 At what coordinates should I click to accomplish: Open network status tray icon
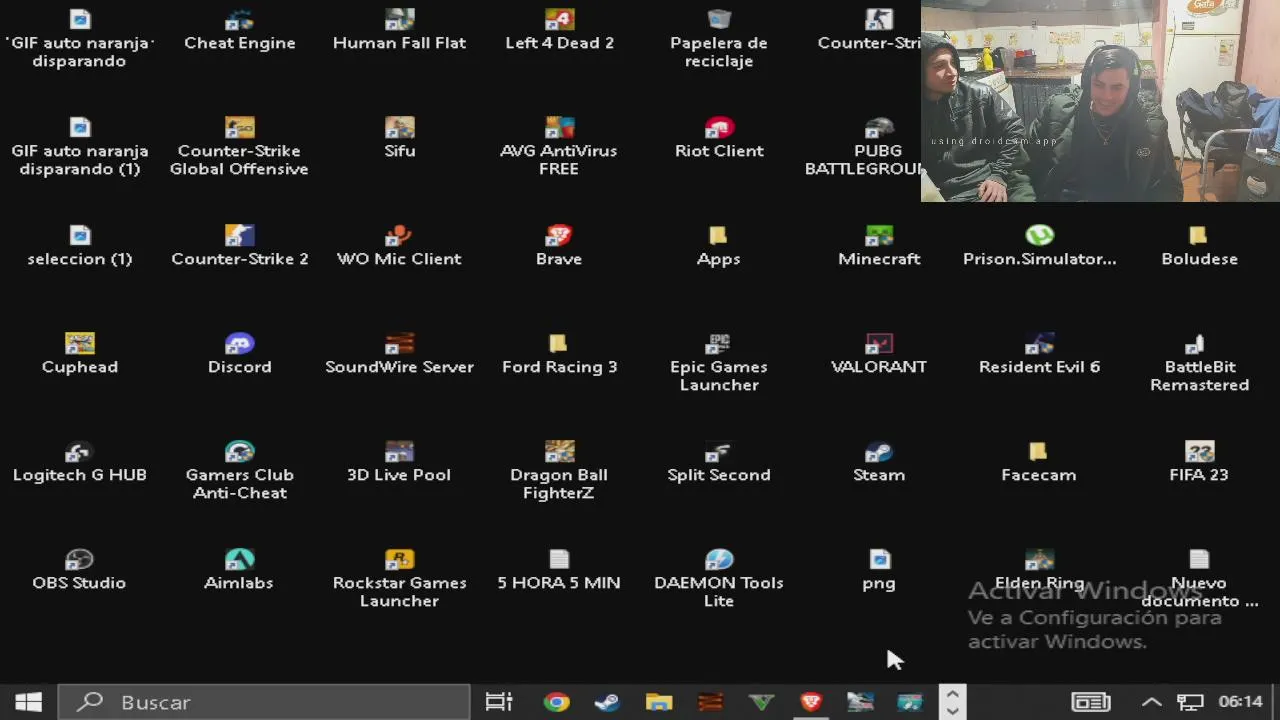coord(1190,702)
